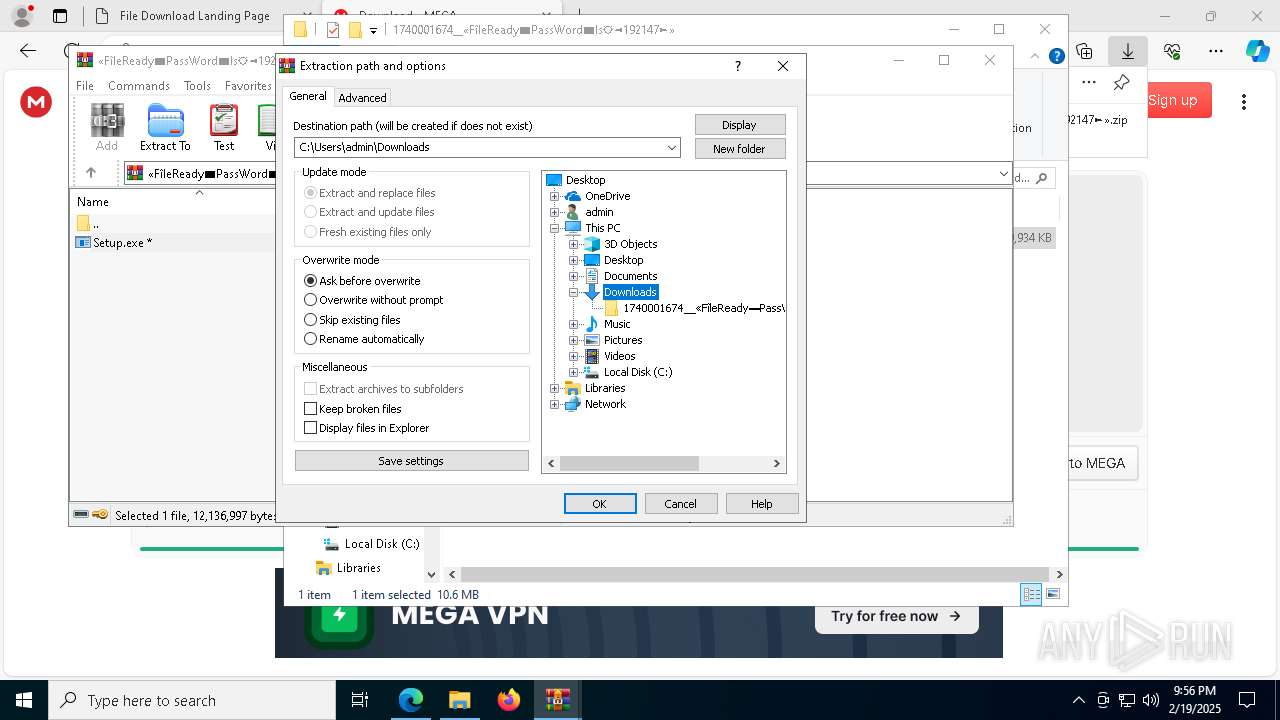Collapse the This PC tree node
Screen dimensions: 1280x720
pyautogui.click(x=555, y=228)
